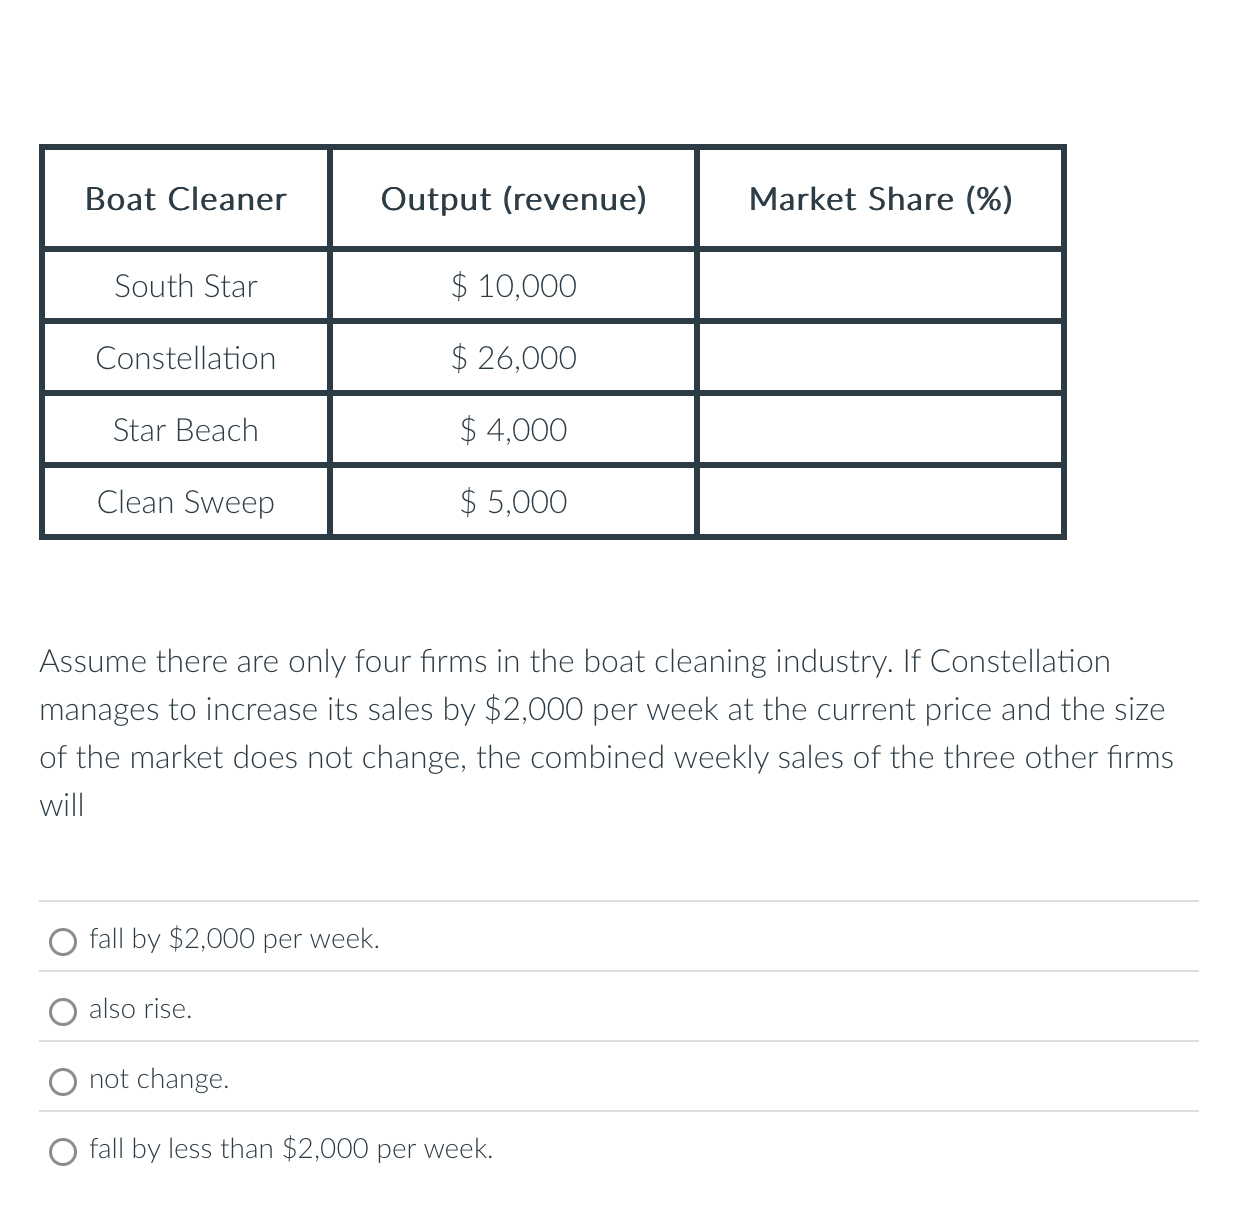Screen dimensions: 1233x1212
Task: Select the radio button for "not change"
Action: [x=63, y=1081]
